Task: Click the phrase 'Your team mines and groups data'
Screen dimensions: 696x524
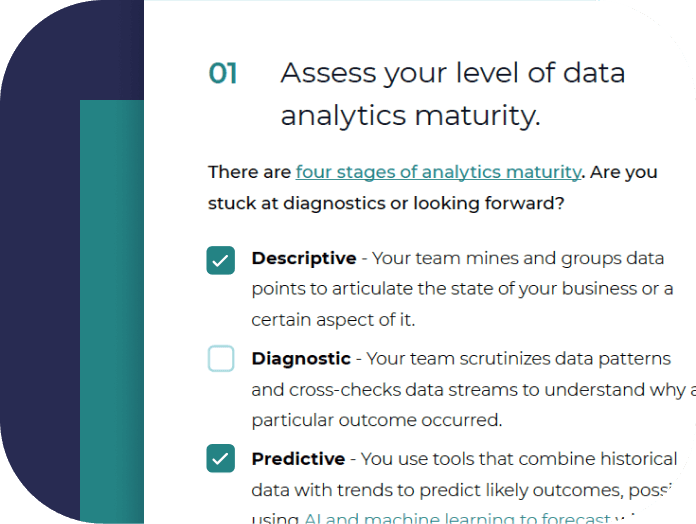Action: coord(518,258)
